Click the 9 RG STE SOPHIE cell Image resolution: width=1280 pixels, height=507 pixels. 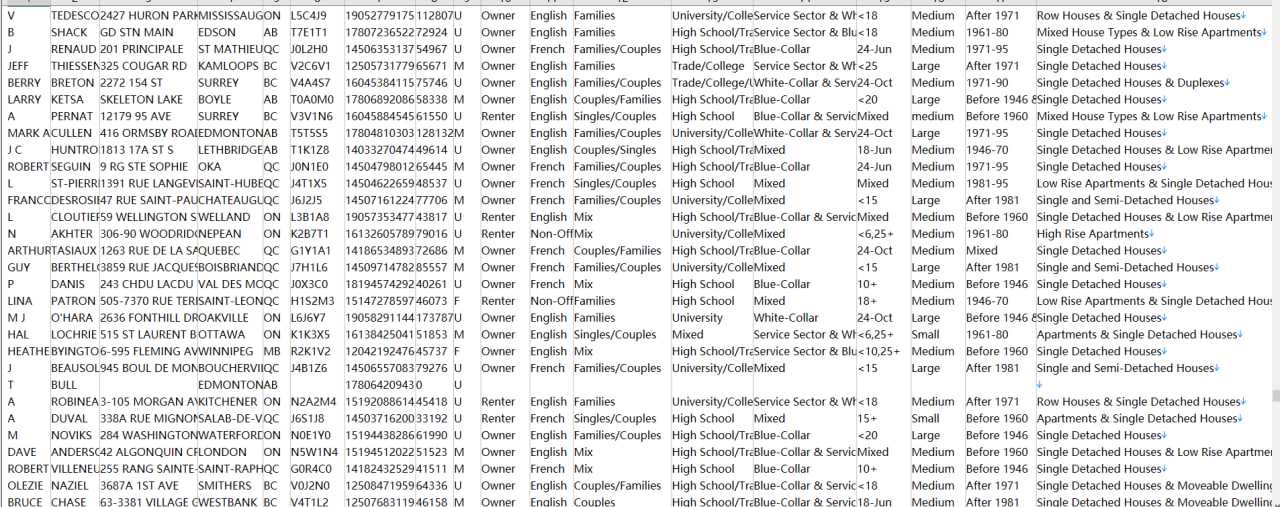point(148,167)
